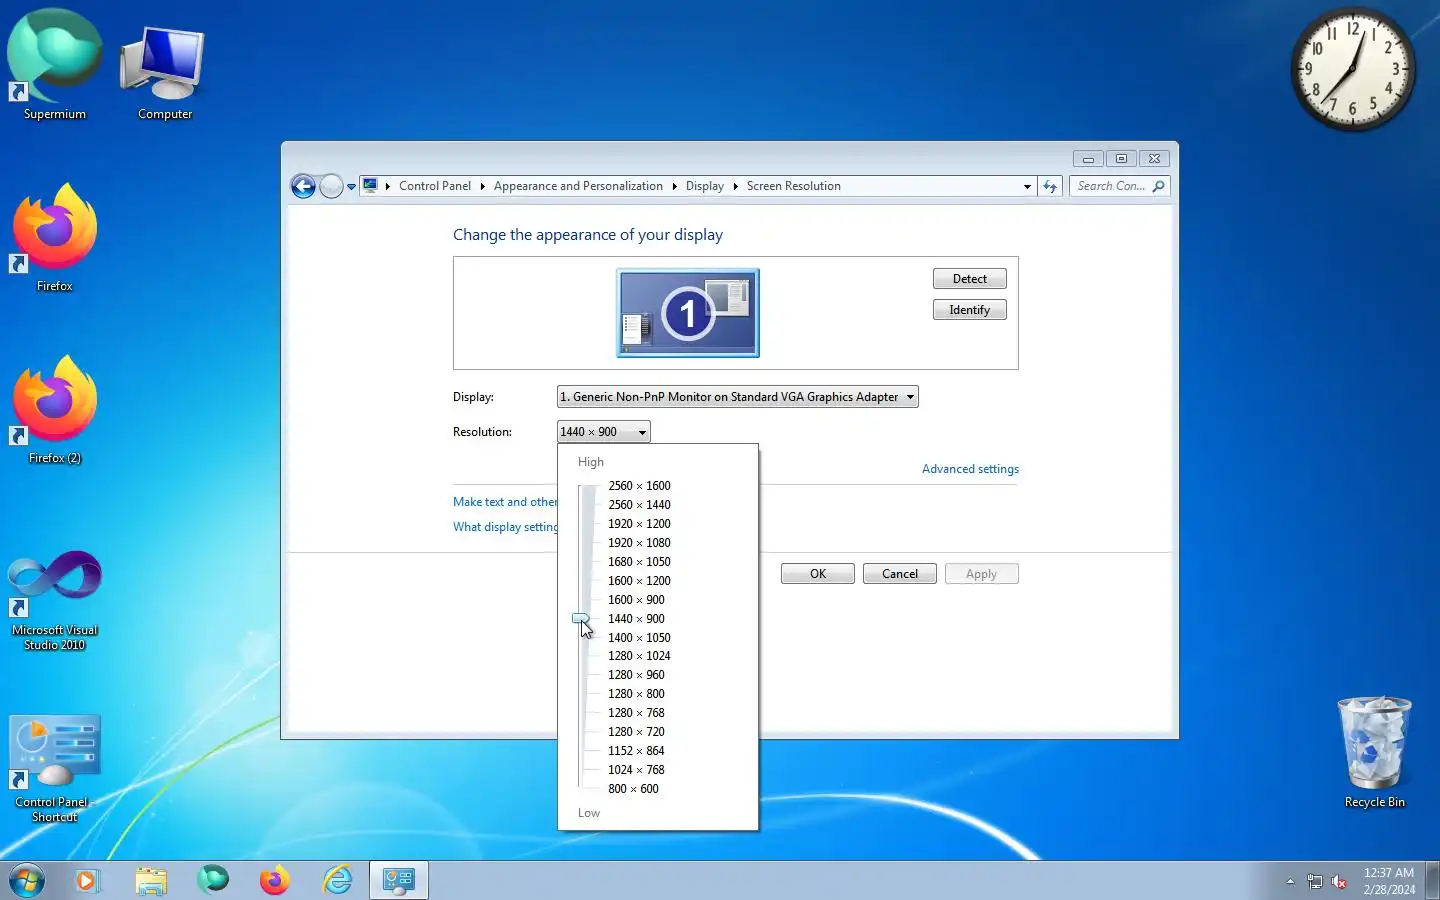Navigate to Control Panel breadcrumb
Screen dimensions: 1440x900
click(x=435, y=186)
